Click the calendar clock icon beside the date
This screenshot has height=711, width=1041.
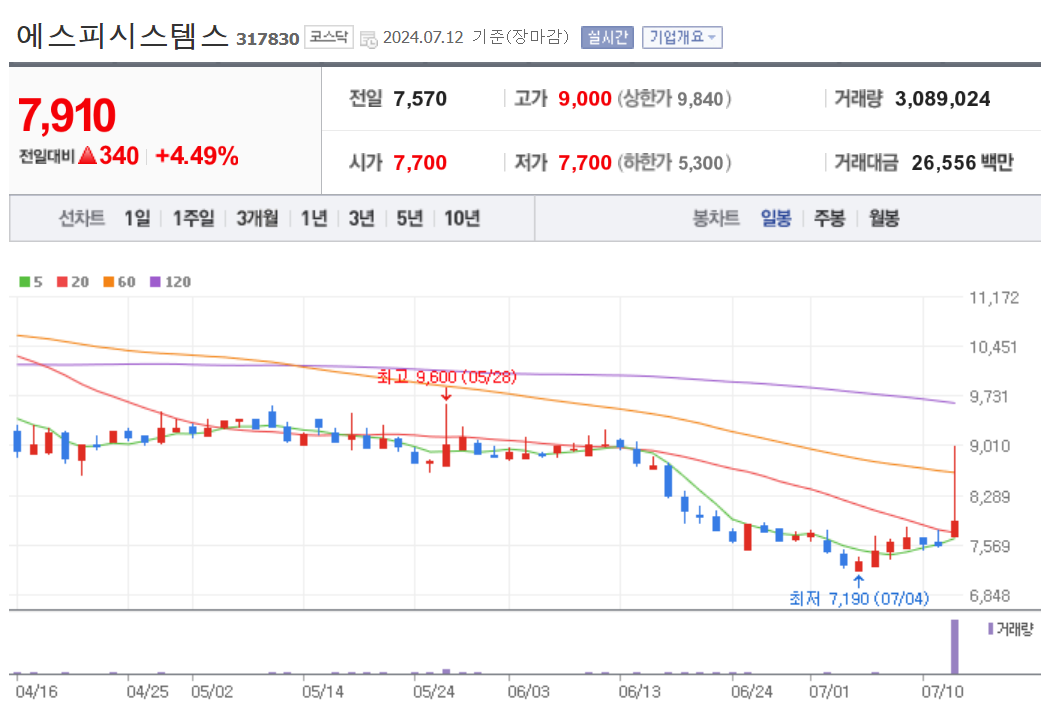tap(368, 39)
